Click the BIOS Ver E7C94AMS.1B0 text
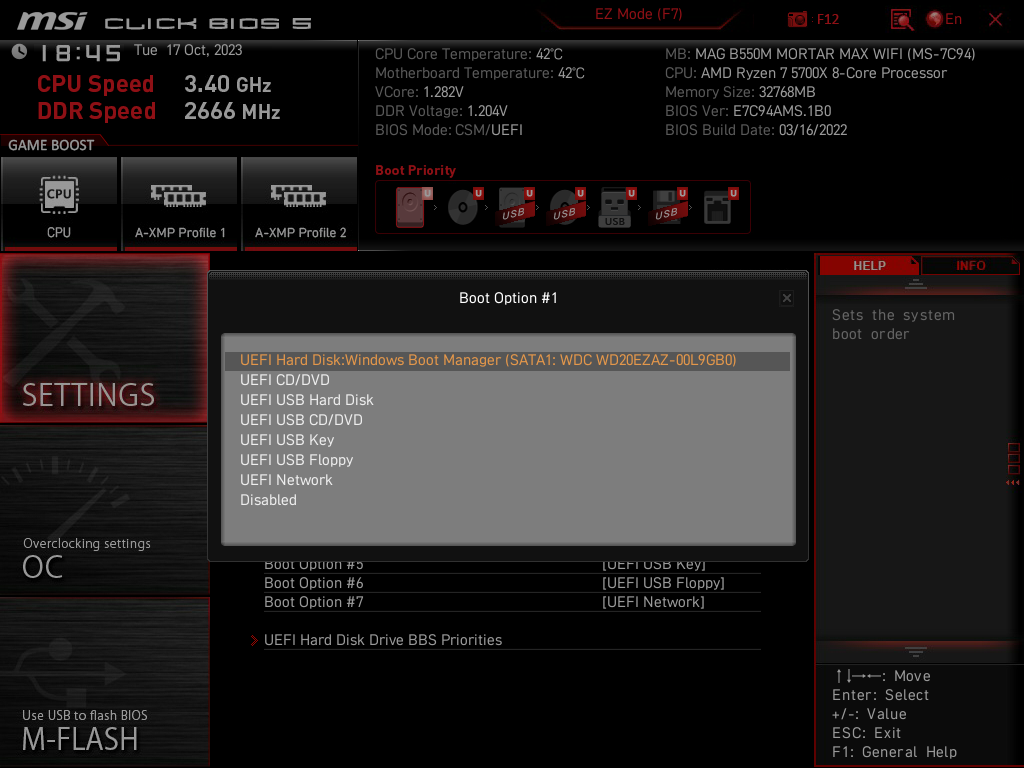The height and width of the screenshot is (768, 1024). pos(748,111)
